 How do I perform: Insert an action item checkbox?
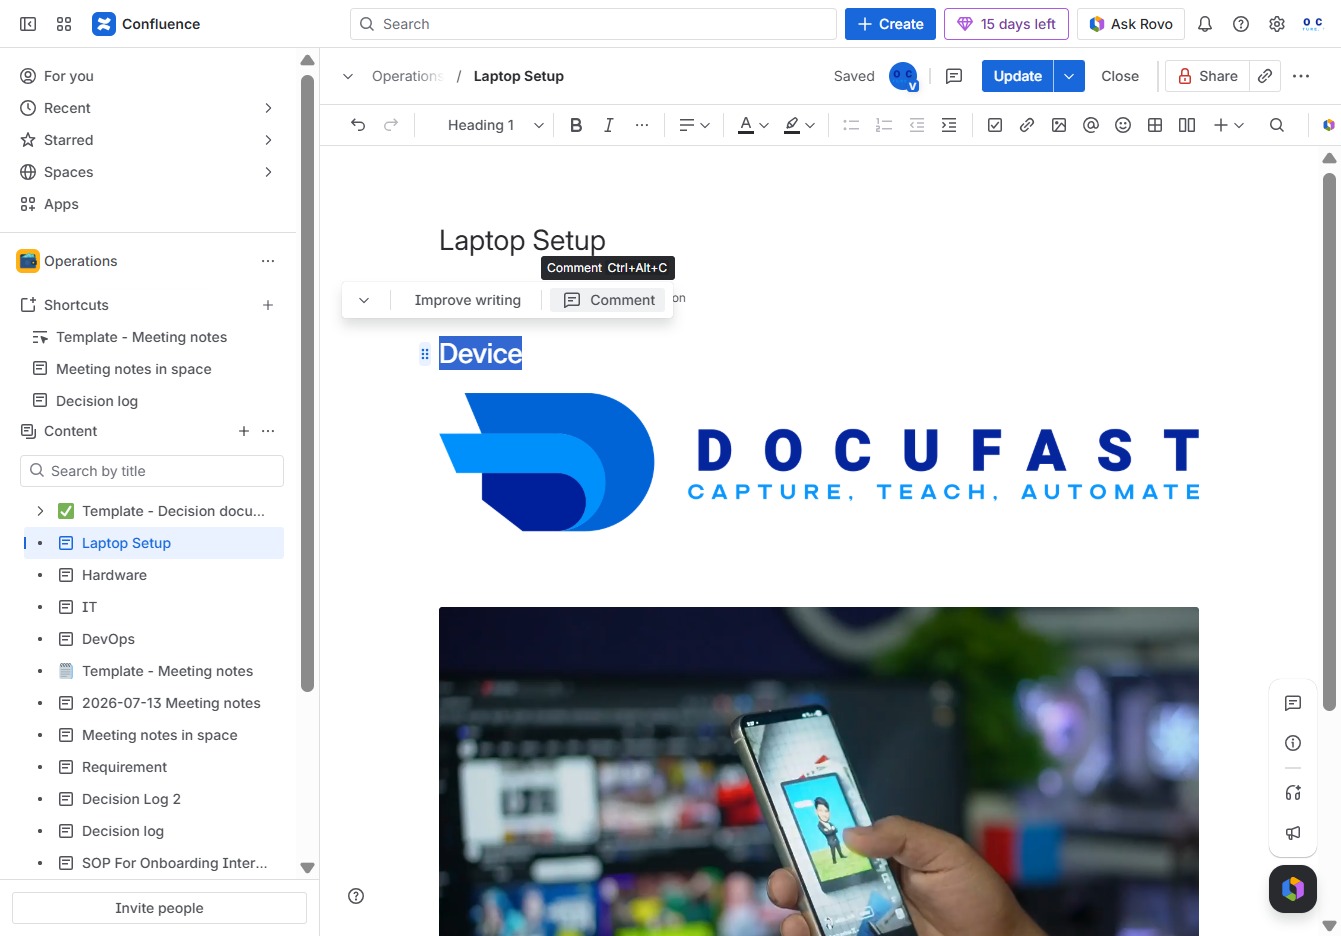tap(995, 125)
